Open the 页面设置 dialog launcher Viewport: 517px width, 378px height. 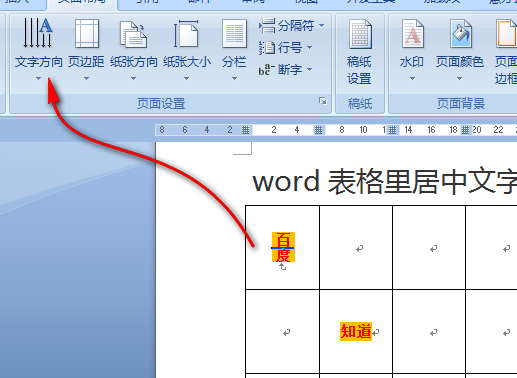click(x=323, y=101)
